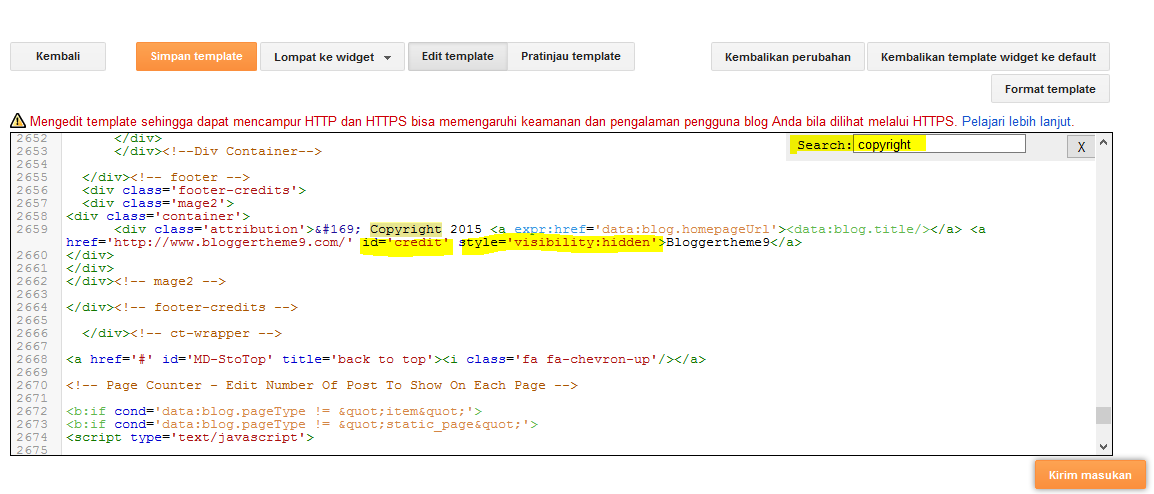The width and height of the screenshot is (1154, 494).
Task: Save with the Simpan template button
Action: 197,57
